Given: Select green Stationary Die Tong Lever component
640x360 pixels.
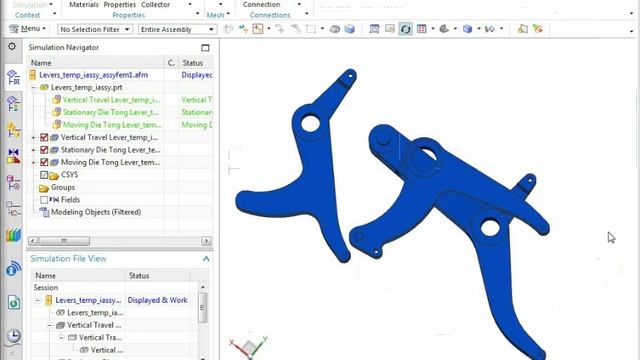Looking at the screenshot, I should [110, 112].
